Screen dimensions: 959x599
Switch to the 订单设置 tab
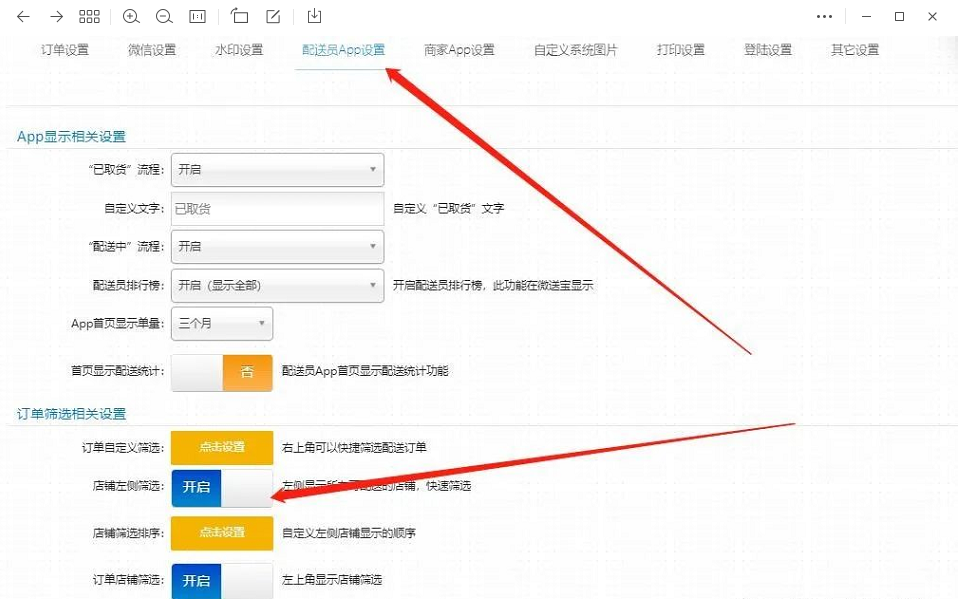pyautogui.click(x=65, y=50)
